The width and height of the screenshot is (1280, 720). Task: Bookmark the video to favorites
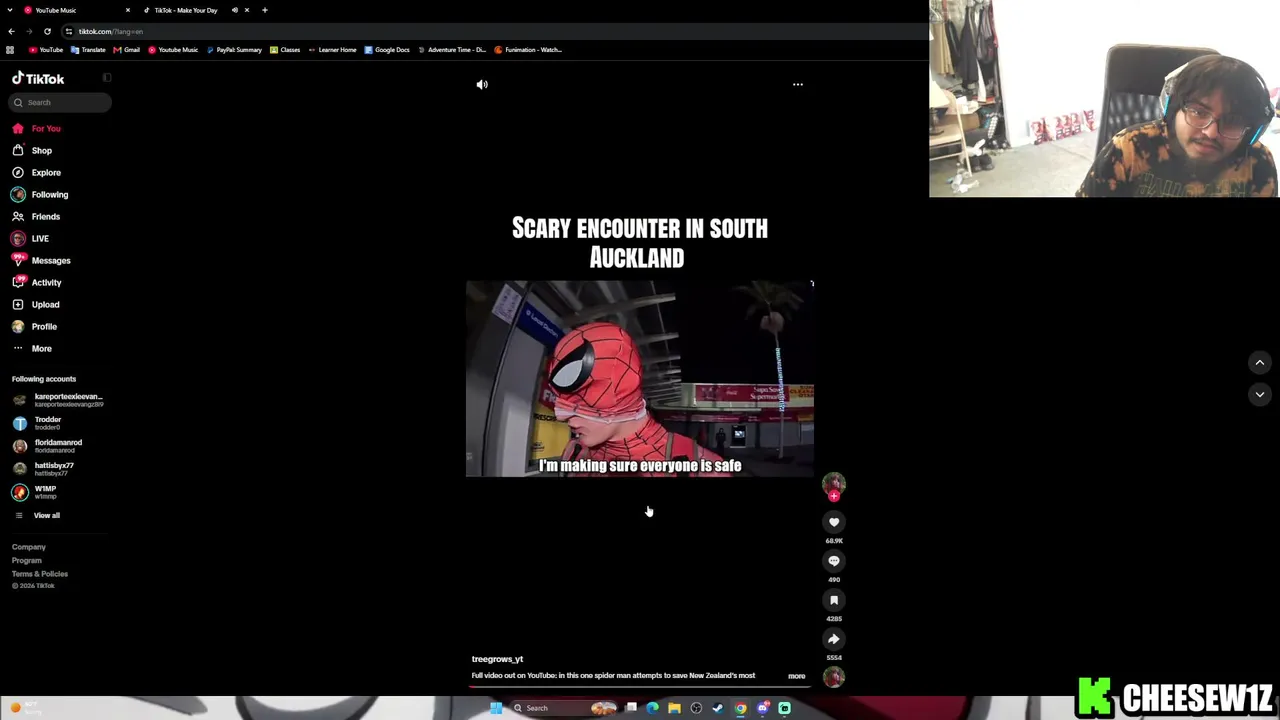click(x=834, y=600)
